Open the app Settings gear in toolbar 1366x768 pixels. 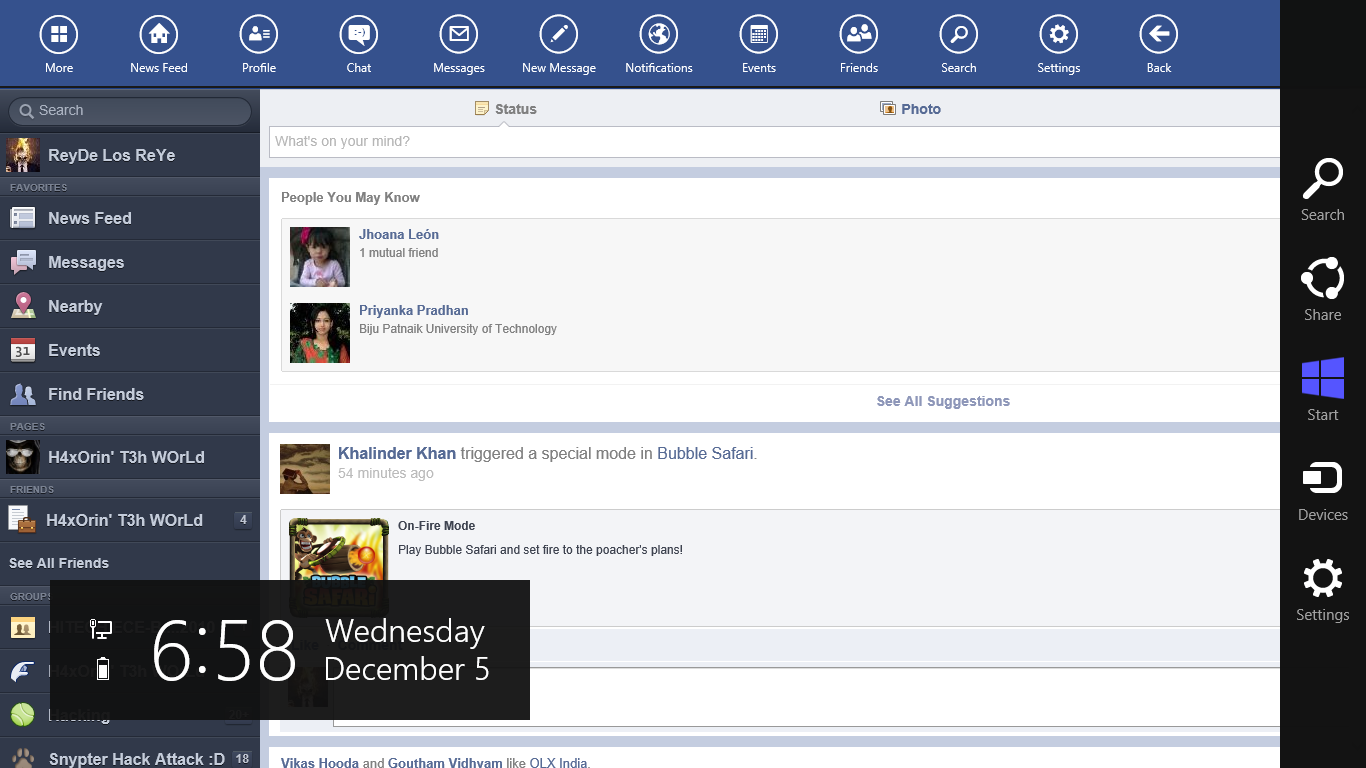1059,35
